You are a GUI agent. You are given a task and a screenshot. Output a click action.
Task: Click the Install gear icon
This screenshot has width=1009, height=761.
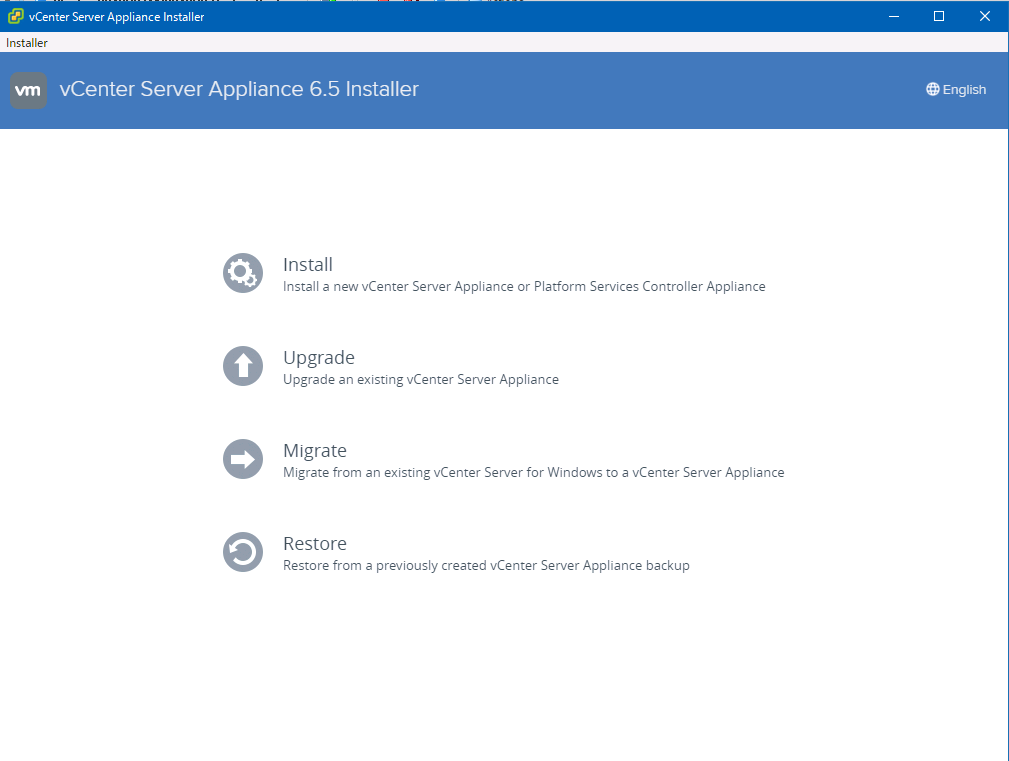click(243, 273)
